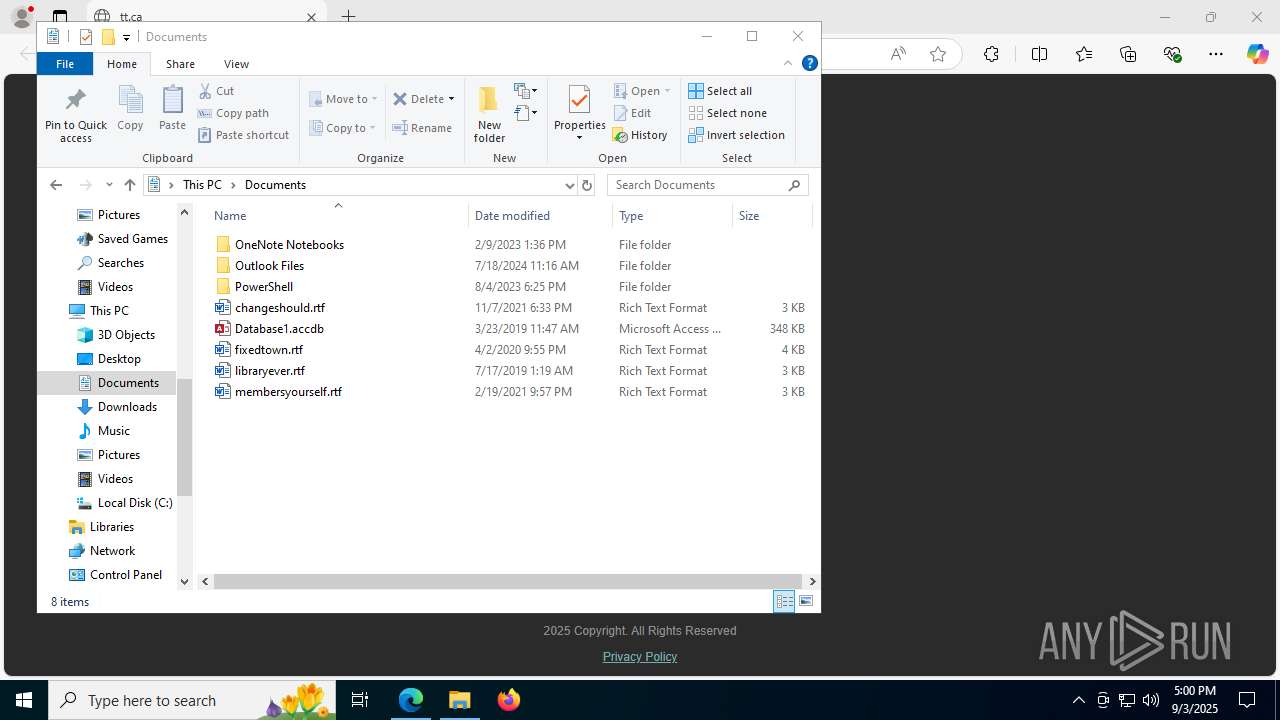
Task: Select the Database1.accdb file
Action: point(279,328)
